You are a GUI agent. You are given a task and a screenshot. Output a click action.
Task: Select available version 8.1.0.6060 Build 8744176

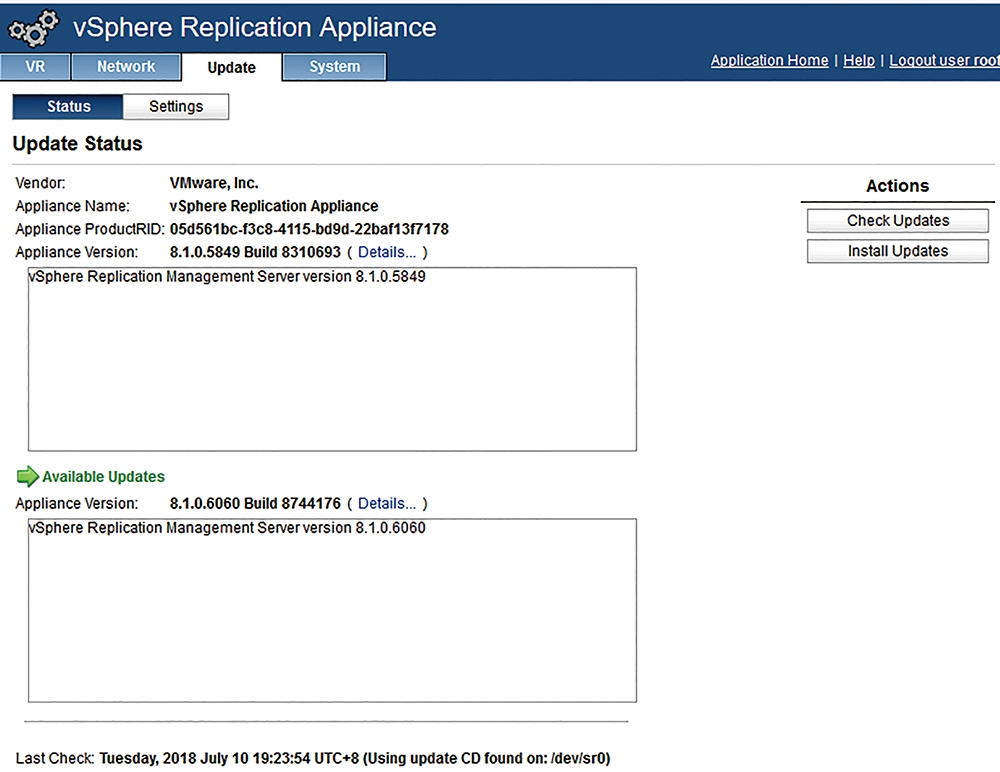point(255,503)
